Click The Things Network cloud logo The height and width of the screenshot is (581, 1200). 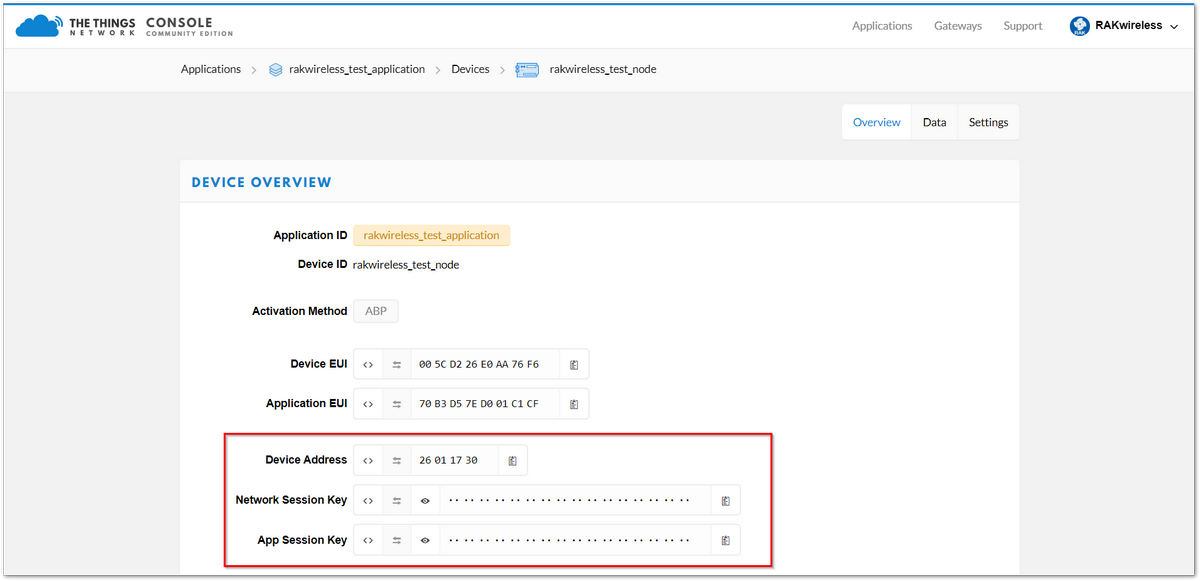click(39, 26)
